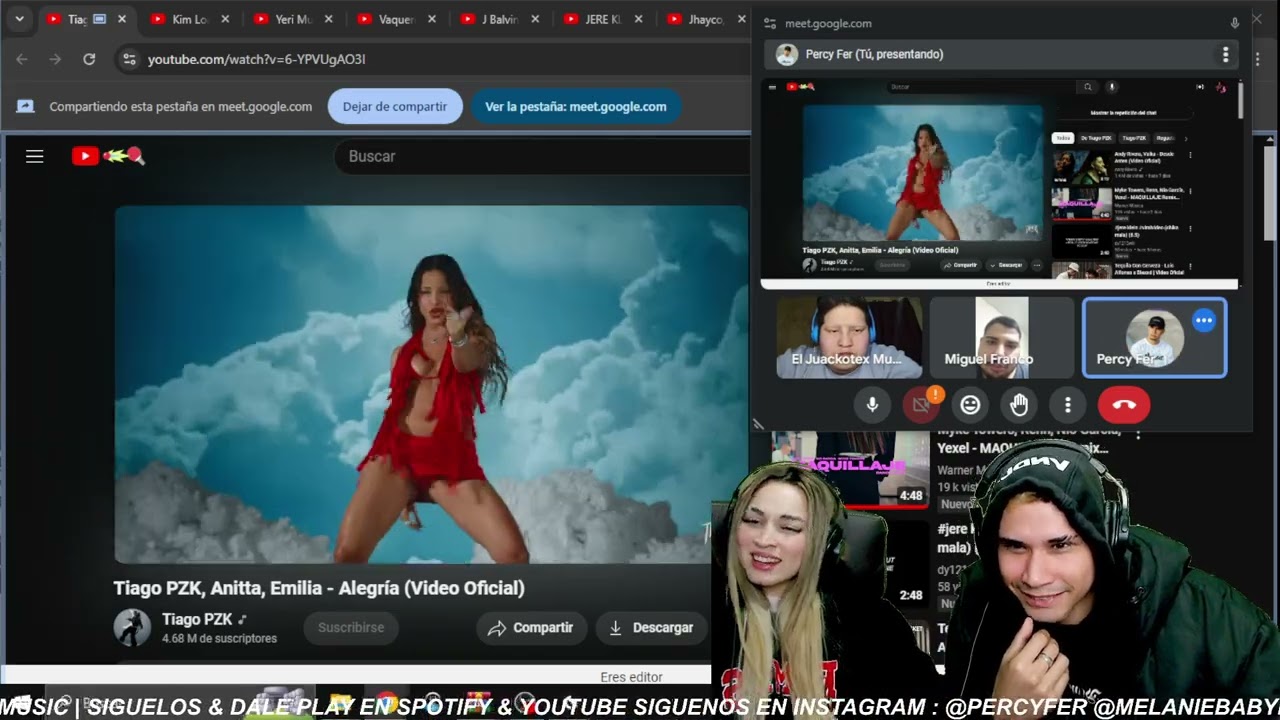Open Maquillaje video thumbnail 4:48

[851, 472]
